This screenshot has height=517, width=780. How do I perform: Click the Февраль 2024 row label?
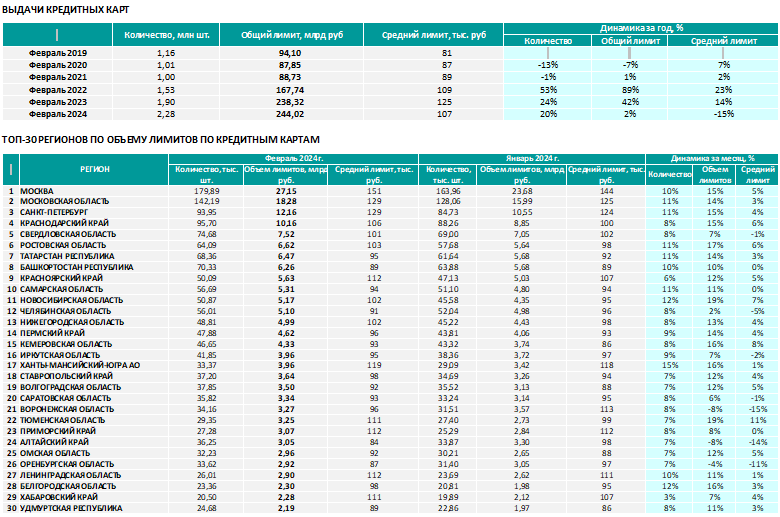coord(58,114)
